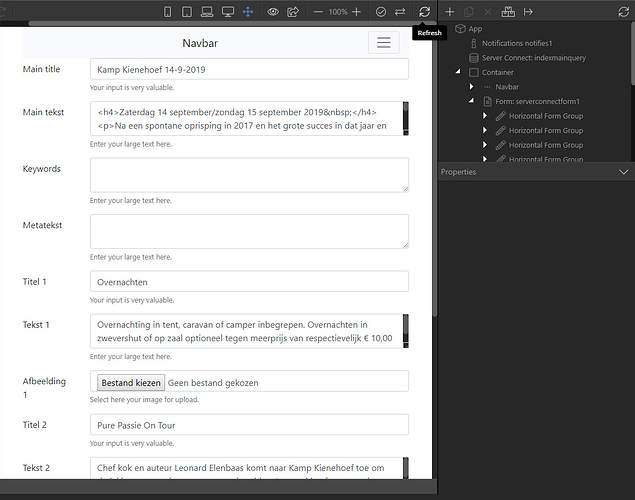Click the Main tekst textarea scrollbar
Screen dimensions: 635x500
point(406,119)
